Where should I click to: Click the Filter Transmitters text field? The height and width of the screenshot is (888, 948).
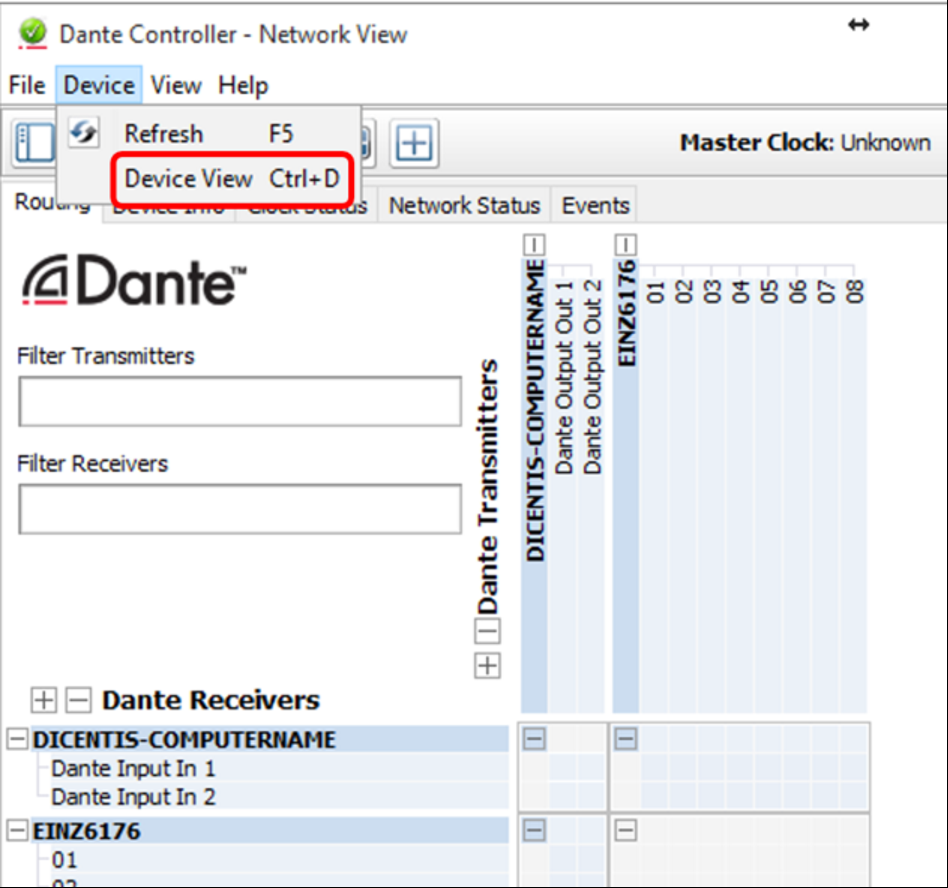click(x=240, y=402)
